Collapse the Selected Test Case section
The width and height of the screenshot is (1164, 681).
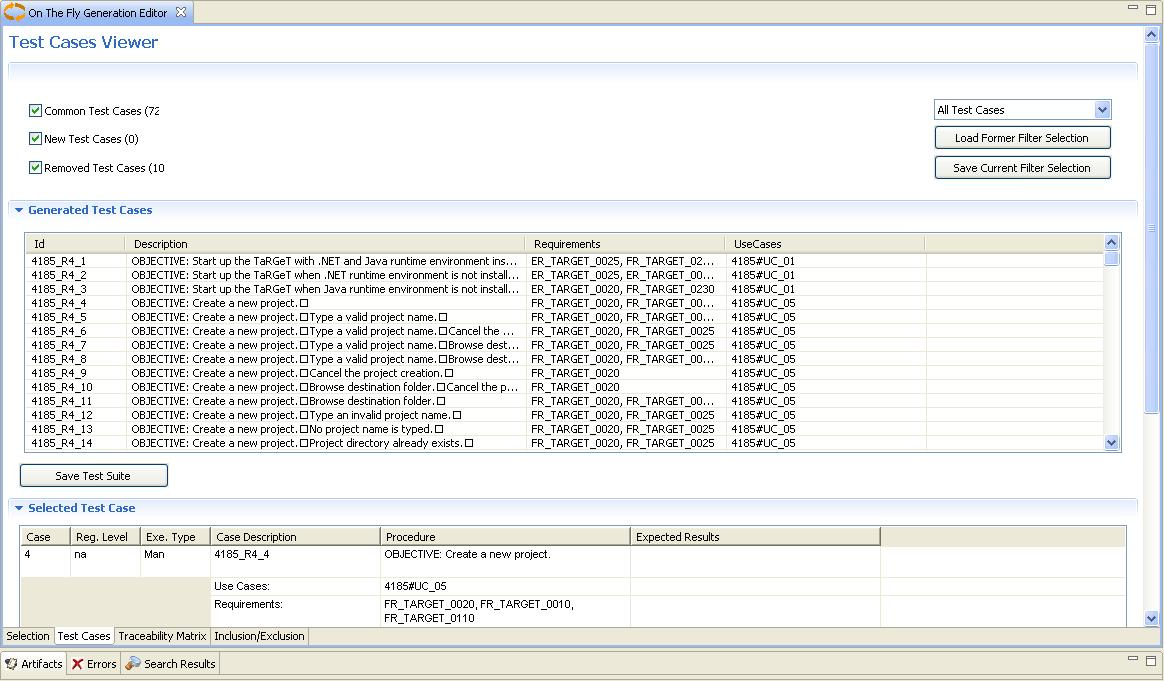point(19,508)
